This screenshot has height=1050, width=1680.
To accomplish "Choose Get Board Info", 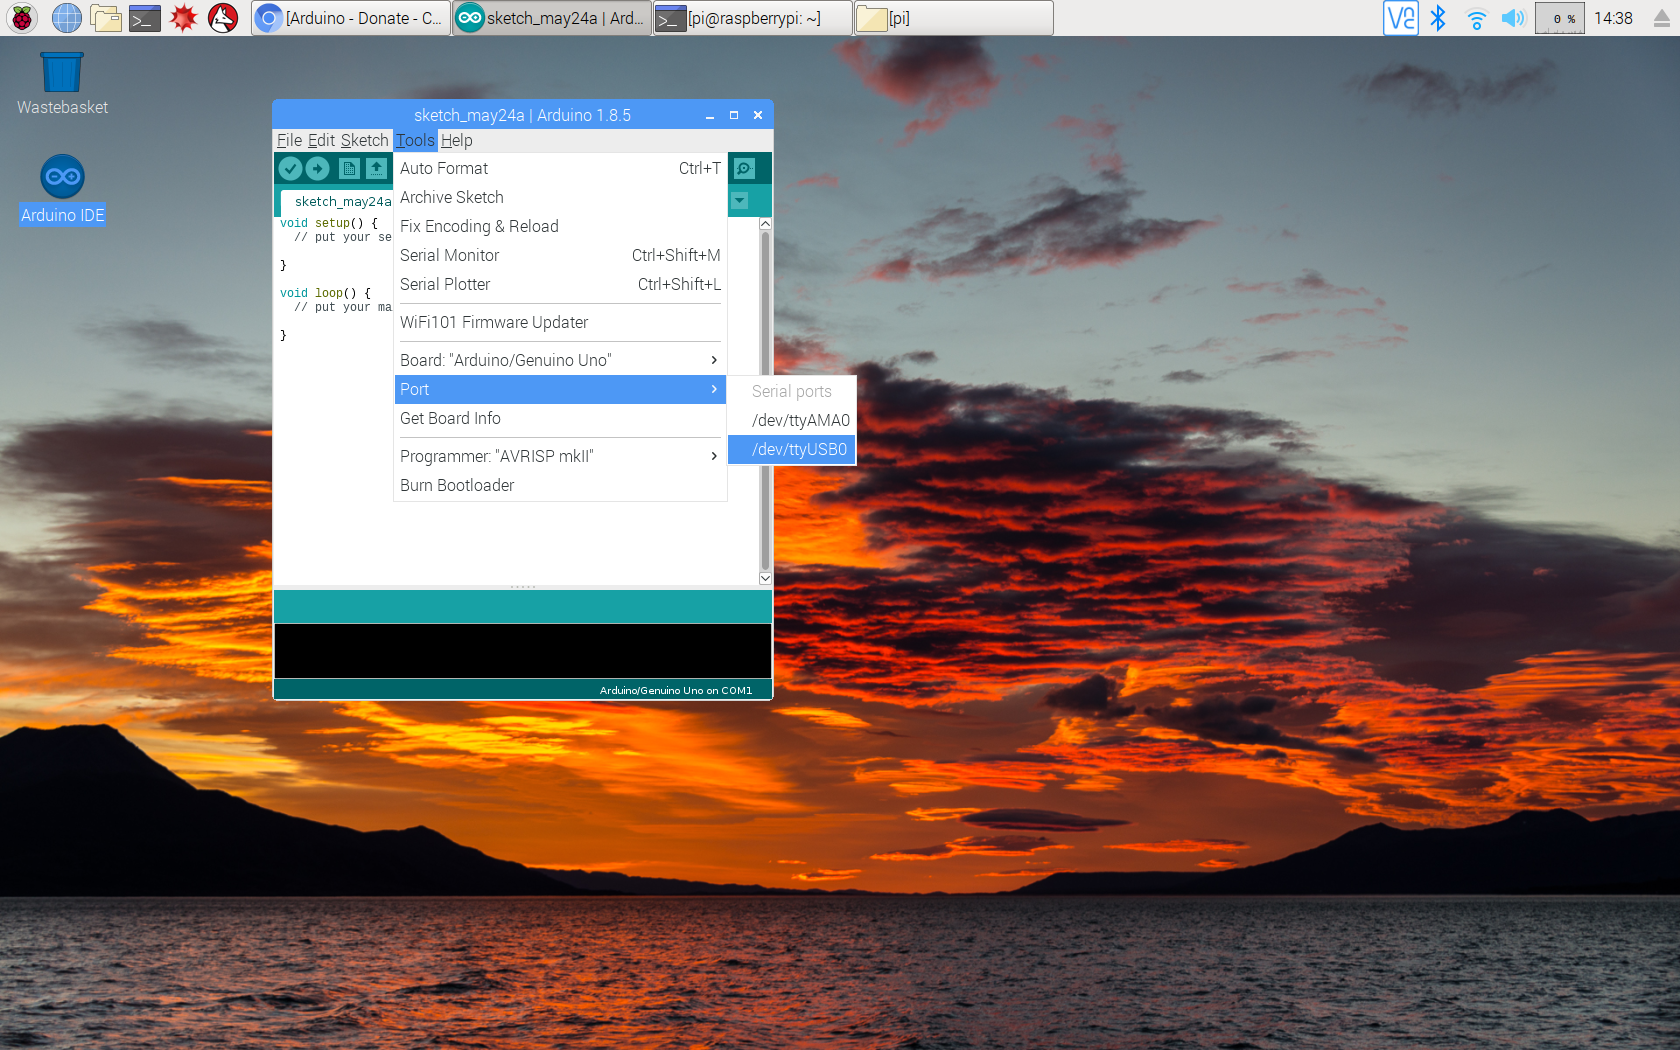I will [560, 418].
